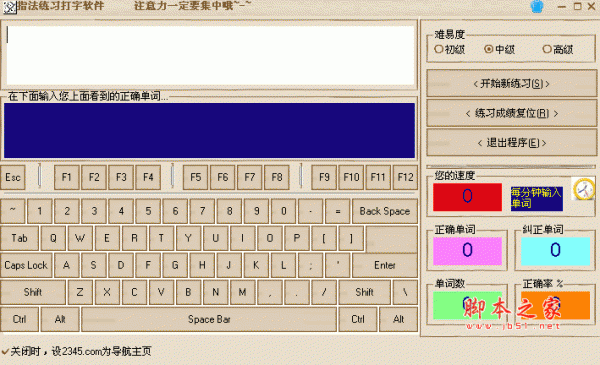Click the A key
This screenshot has height=365, width=600.
click(67, 265)
